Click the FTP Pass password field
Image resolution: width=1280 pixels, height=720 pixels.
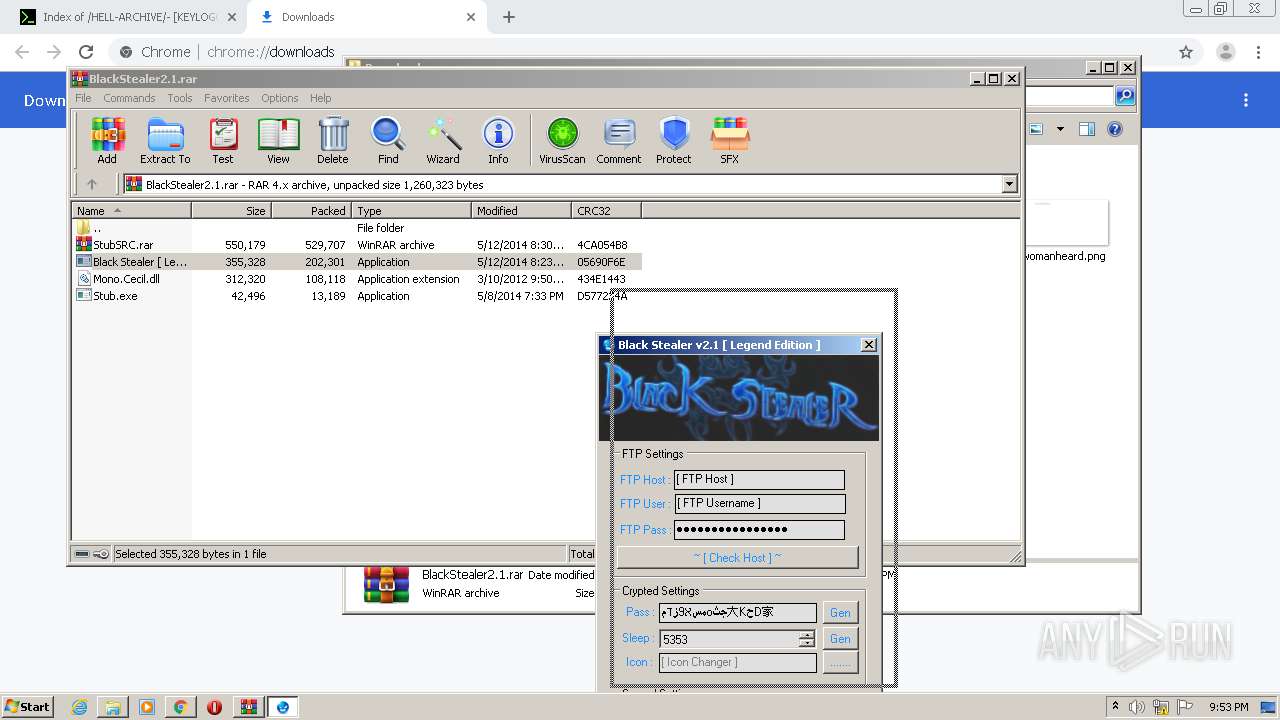(x=759, y=530)
